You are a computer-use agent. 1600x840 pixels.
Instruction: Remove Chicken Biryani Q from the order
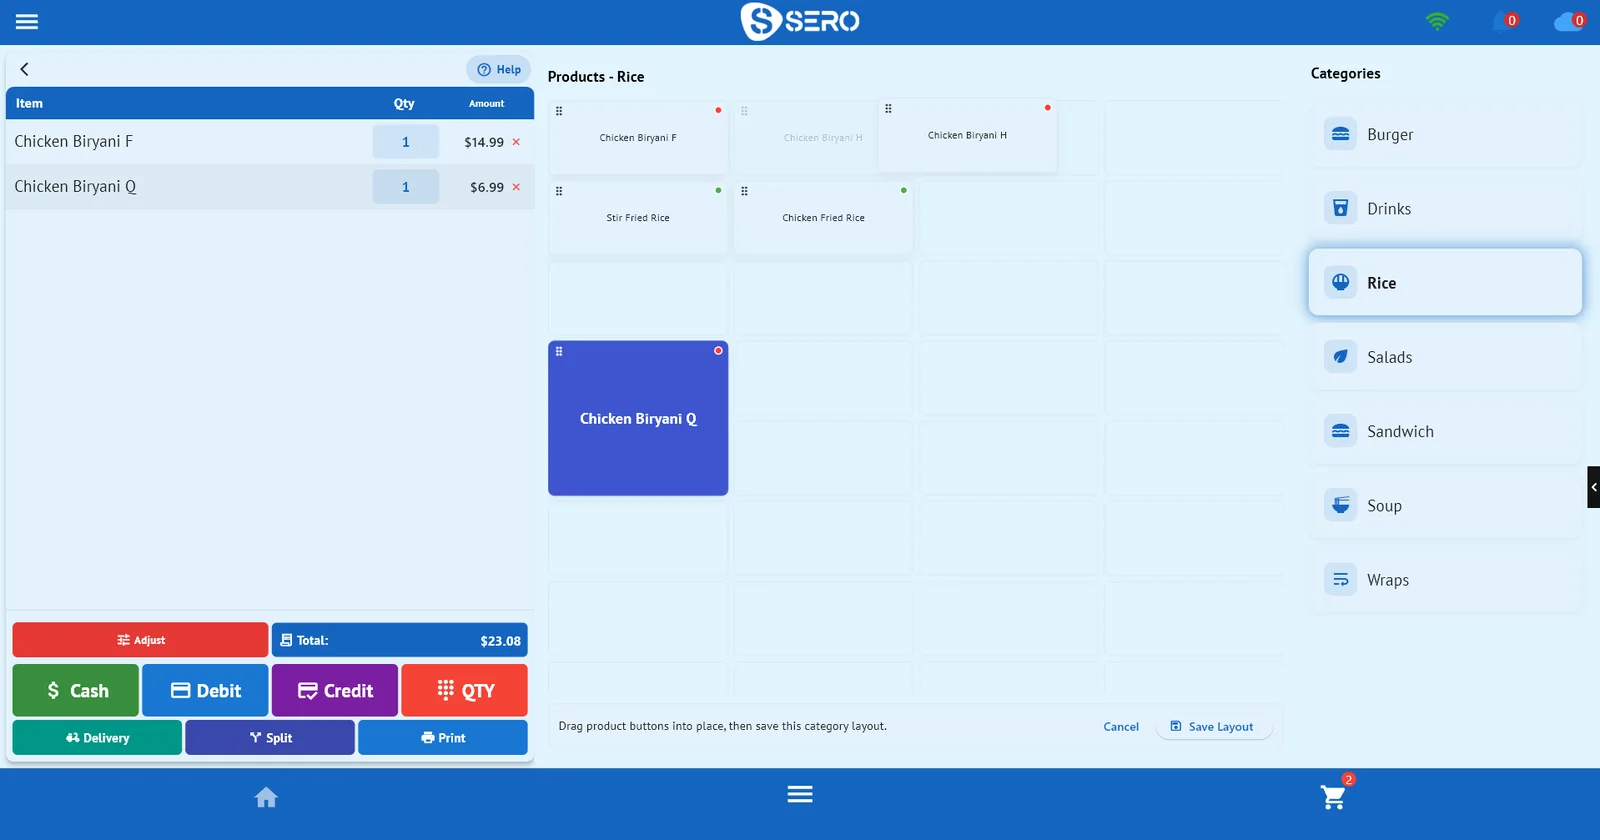[x=516, y=187]
